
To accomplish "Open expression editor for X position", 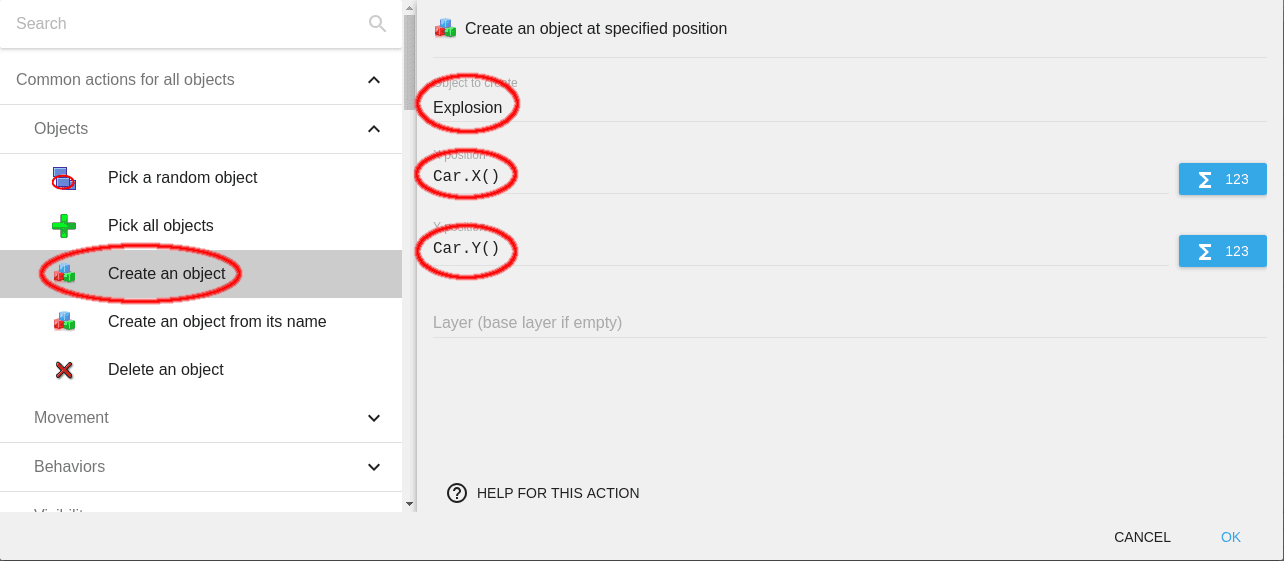I will point(1222,179).
